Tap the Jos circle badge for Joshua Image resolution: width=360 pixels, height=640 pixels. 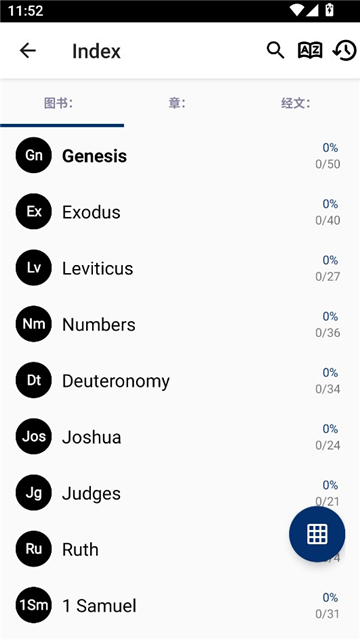(x=33, y=436)
